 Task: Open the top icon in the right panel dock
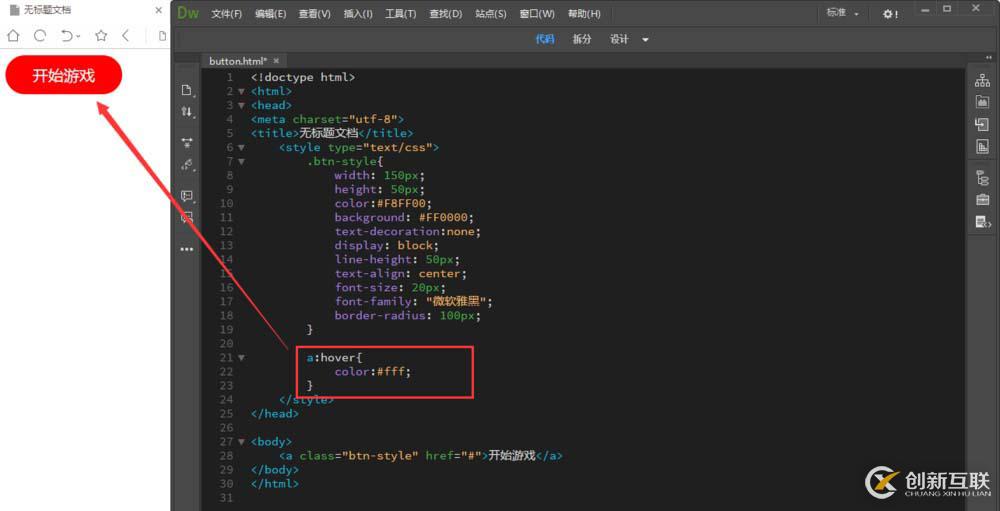pyautogui.click(x=982, y=80)
